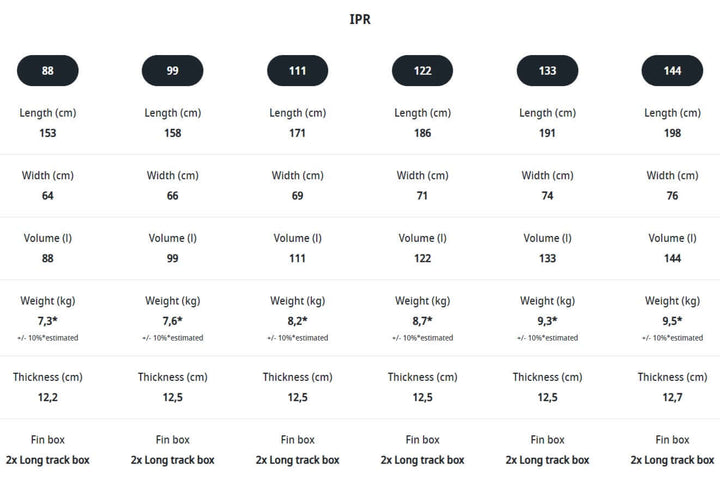Viewport: 720px width, 480px height.
Task: Click the weight value 9,3*
Action: [x=547, y=321]
